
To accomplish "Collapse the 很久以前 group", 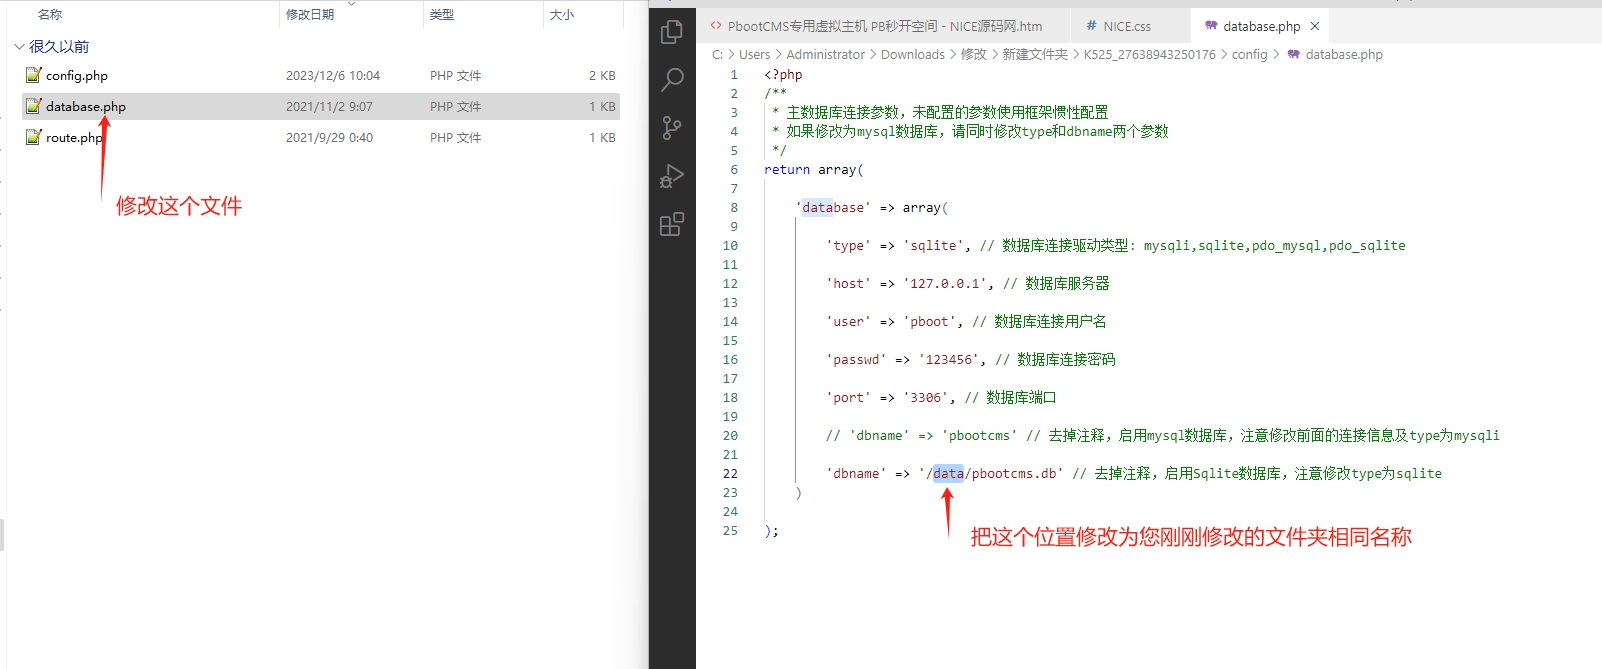I will coord(19,47).
